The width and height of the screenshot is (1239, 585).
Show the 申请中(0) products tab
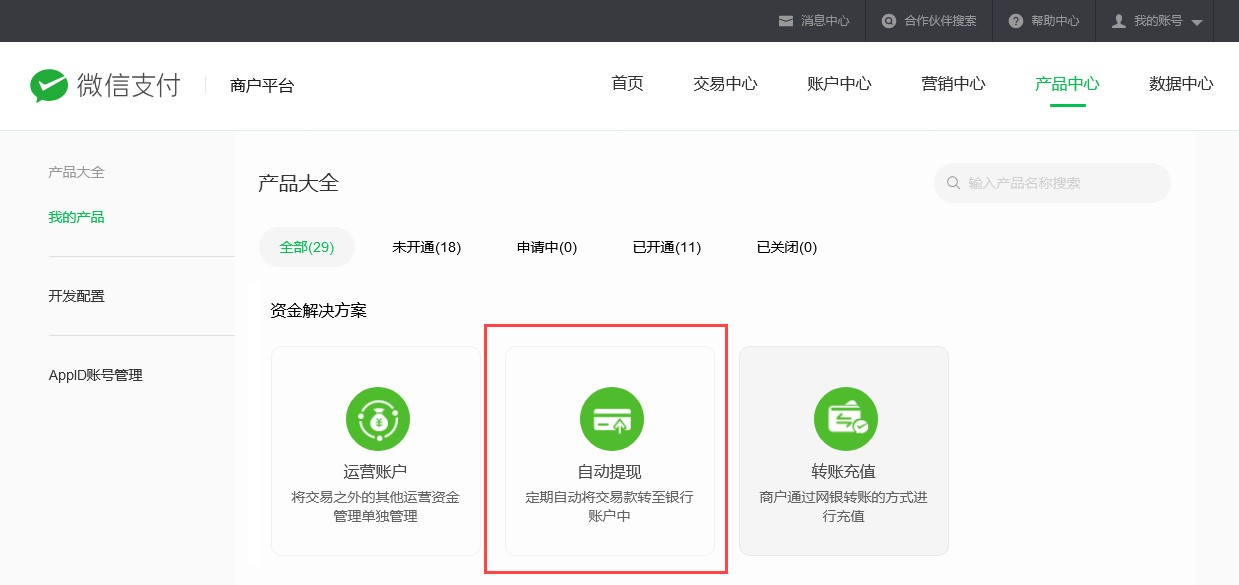click(x=547, y=247)
